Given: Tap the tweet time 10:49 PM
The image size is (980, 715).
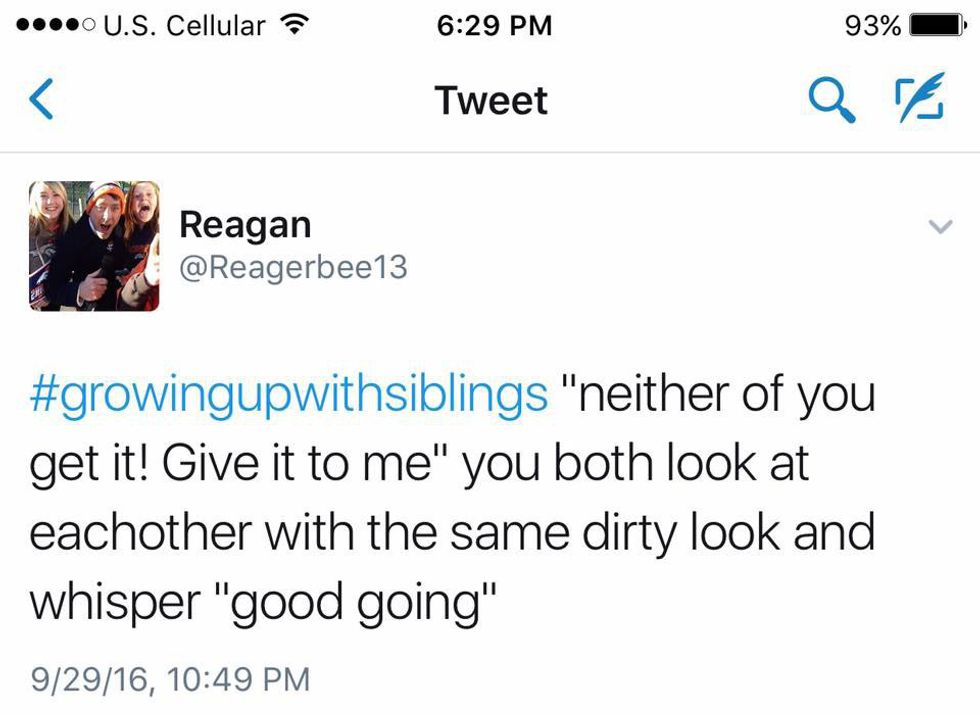Looking at the screenshot, I should [241, 680].
